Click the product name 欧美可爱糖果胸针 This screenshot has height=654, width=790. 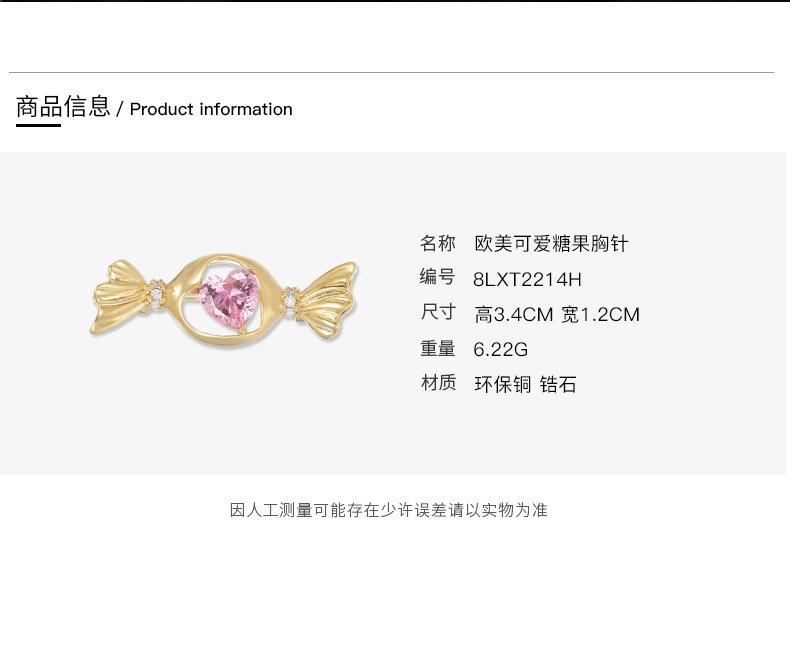[x=551, y=244]
